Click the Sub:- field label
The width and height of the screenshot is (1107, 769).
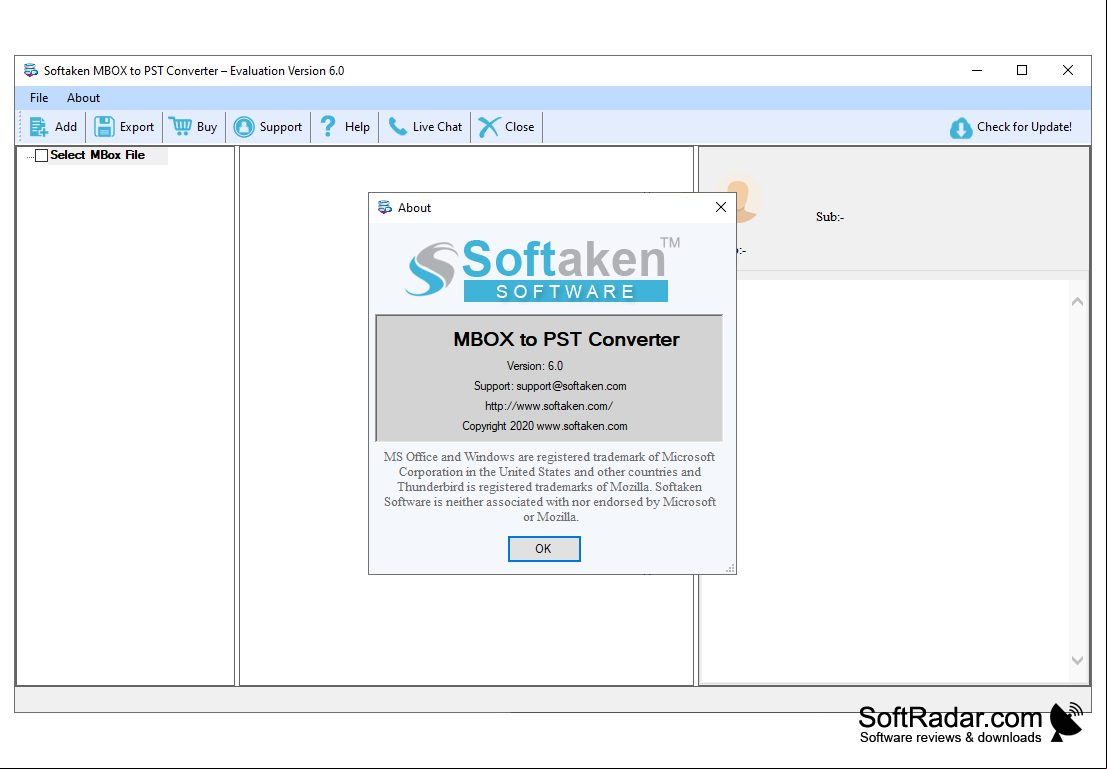(x=830, y=217)
